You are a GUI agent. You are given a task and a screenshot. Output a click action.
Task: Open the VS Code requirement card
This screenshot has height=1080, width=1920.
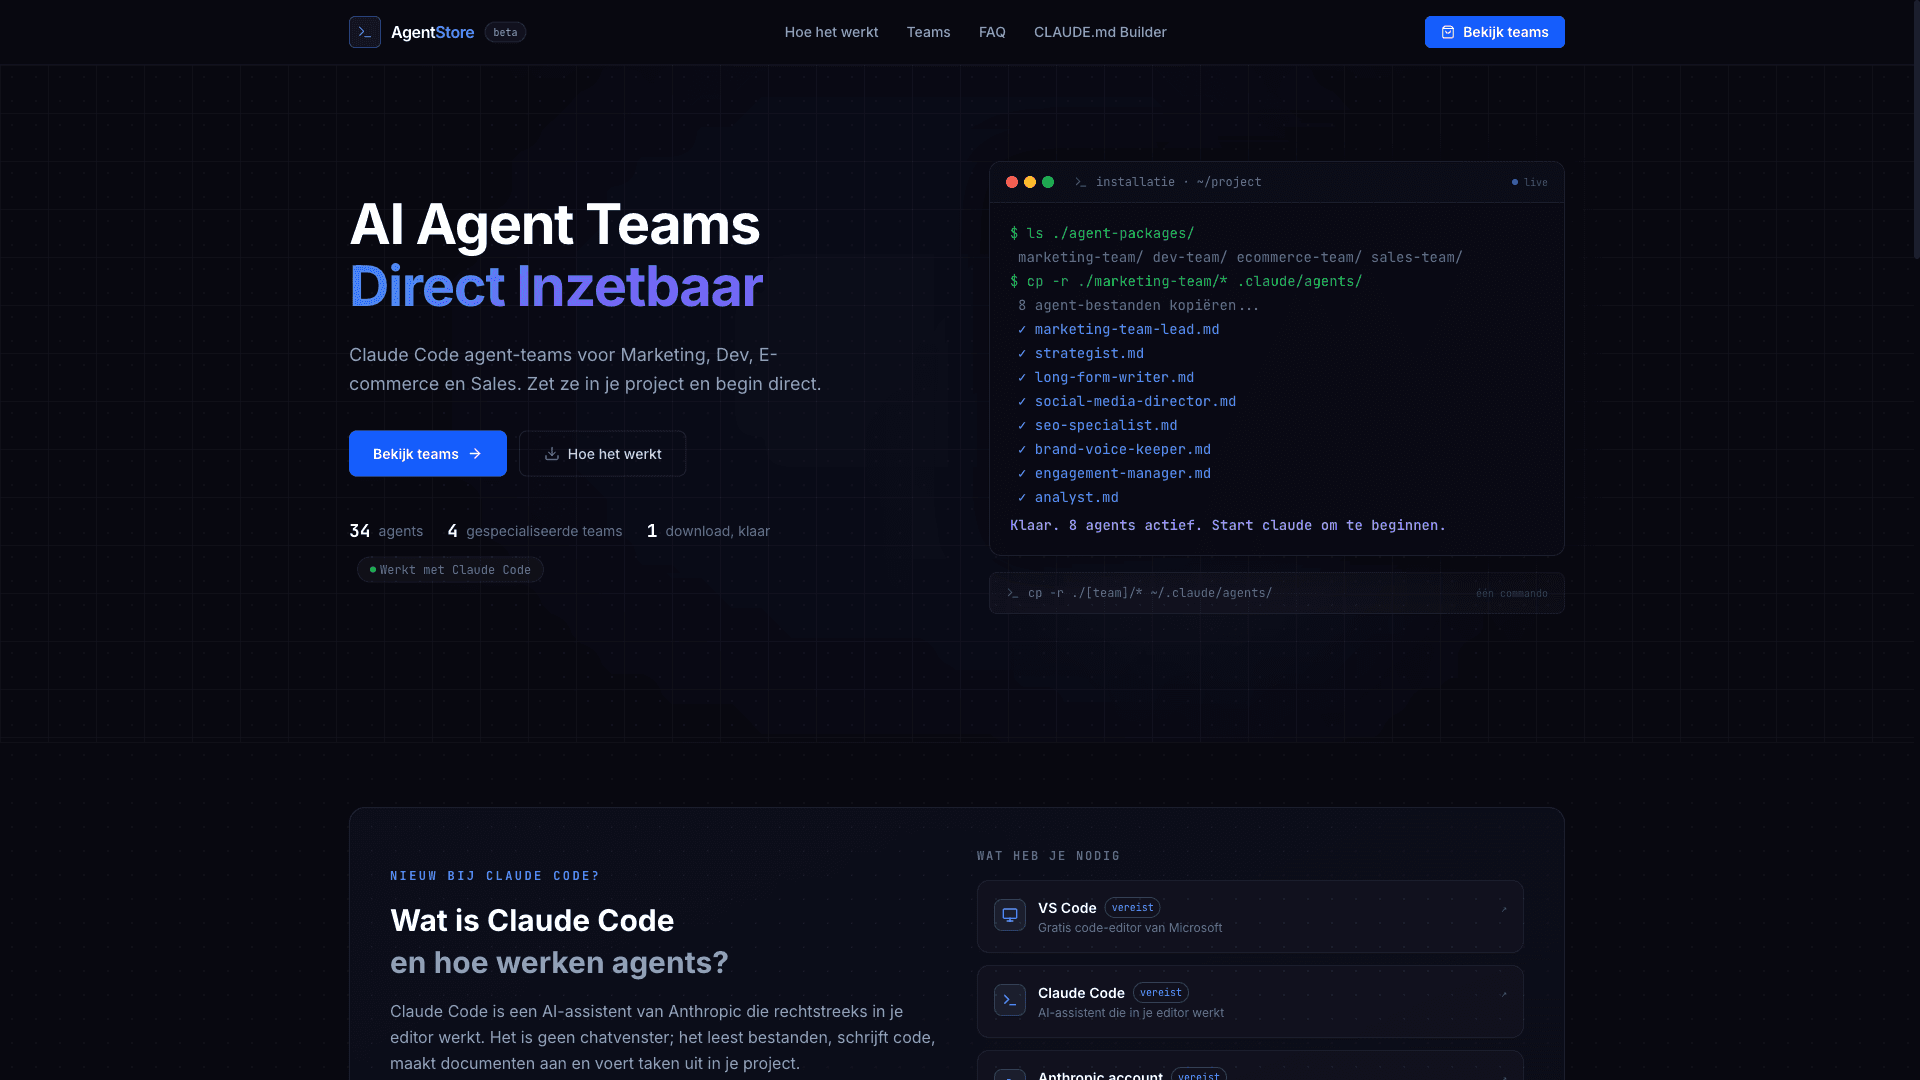(x=1250, y=917)
